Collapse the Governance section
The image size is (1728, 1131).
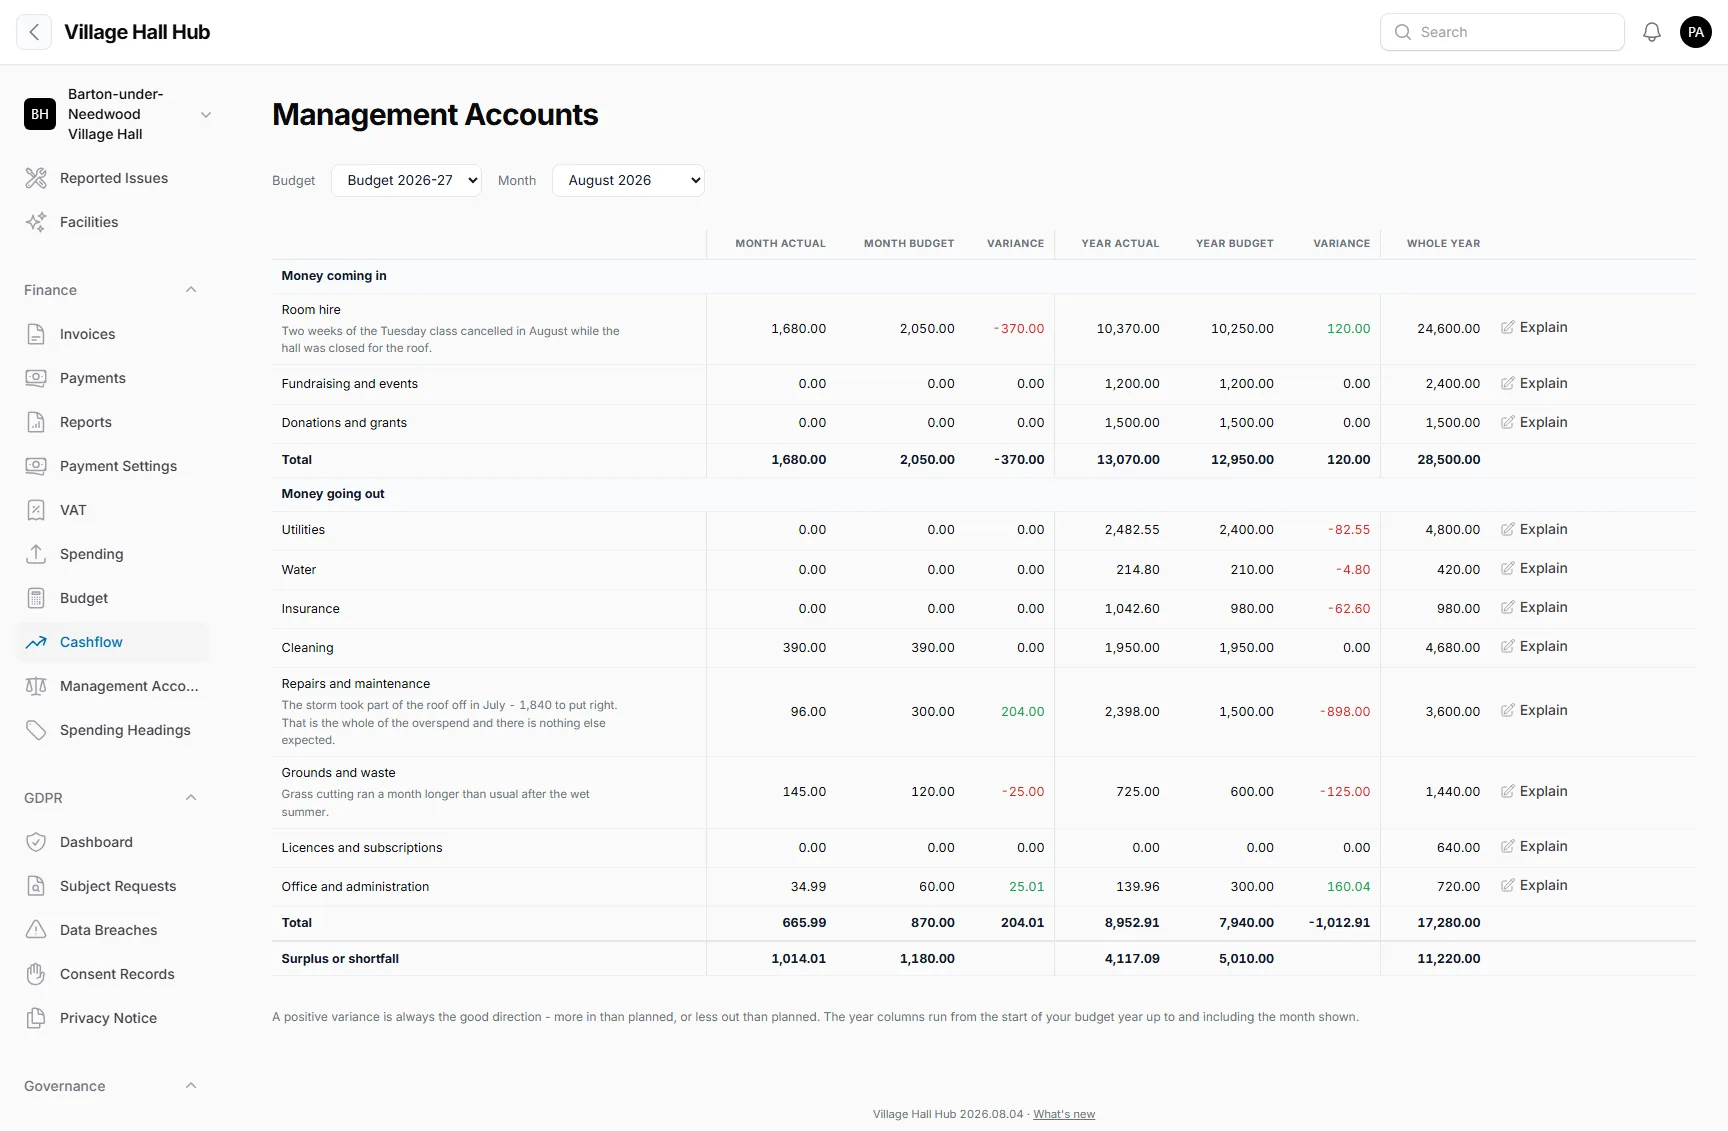[x=191, y=1086]
